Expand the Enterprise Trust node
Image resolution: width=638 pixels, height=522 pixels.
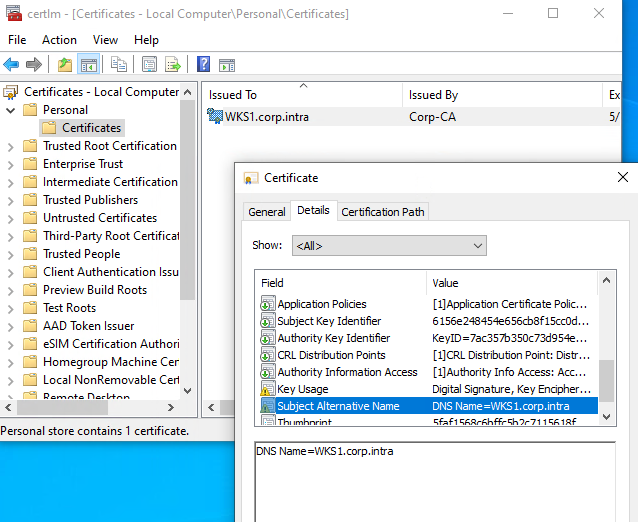[10, 164]
